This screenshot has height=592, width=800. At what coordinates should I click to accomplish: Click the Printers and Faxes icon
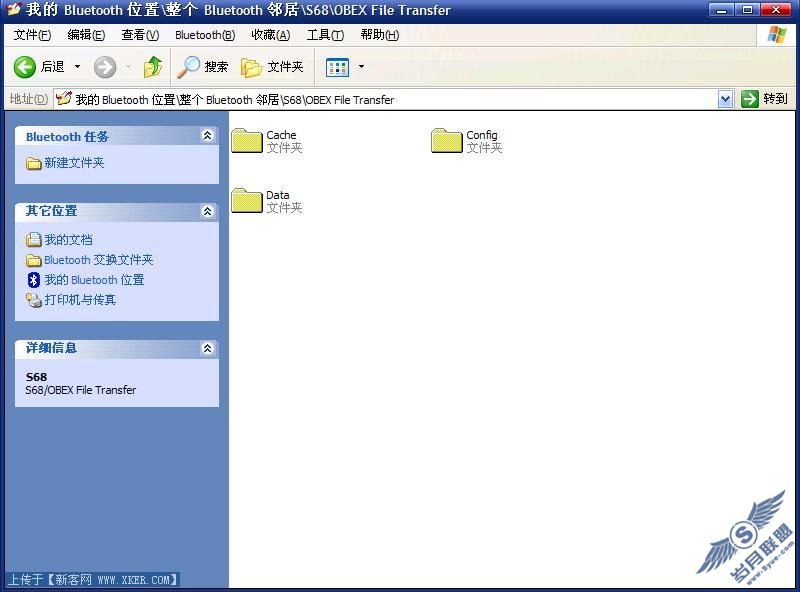[x=34, y=300]
